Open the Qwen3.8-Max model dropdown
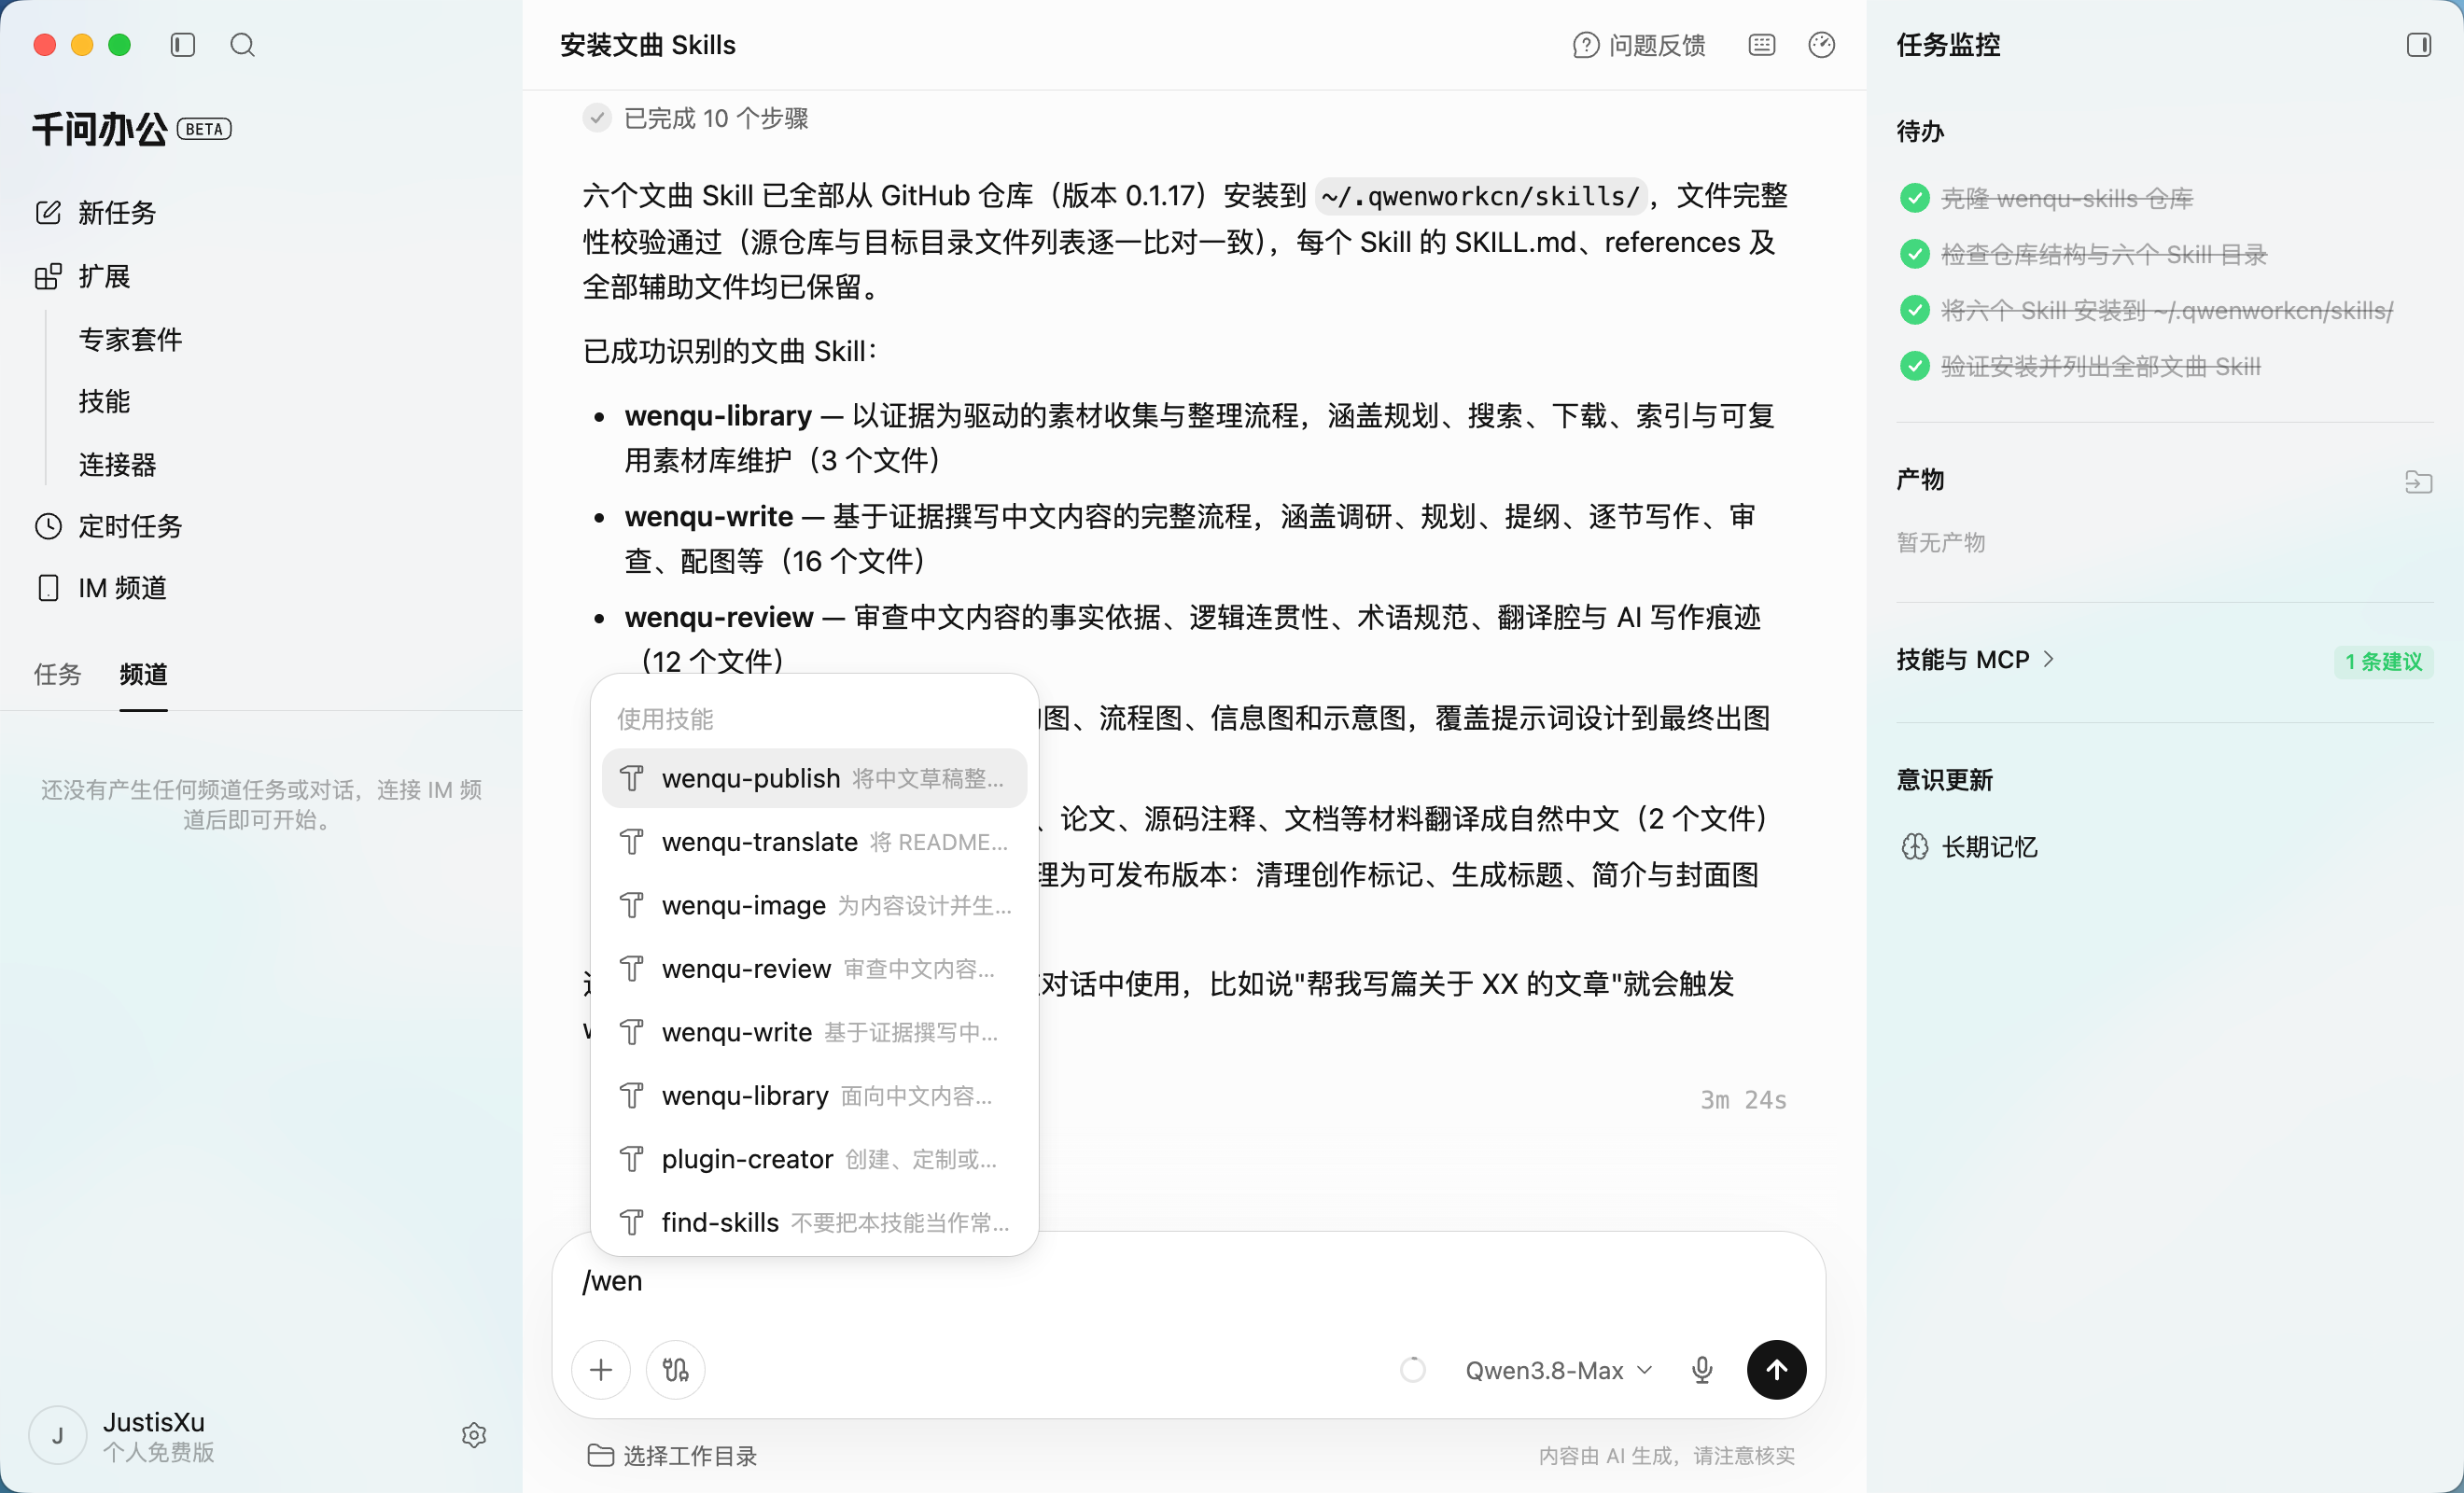The width and height of the screenshot is (2464, 1493). tap(1558, 1370)
